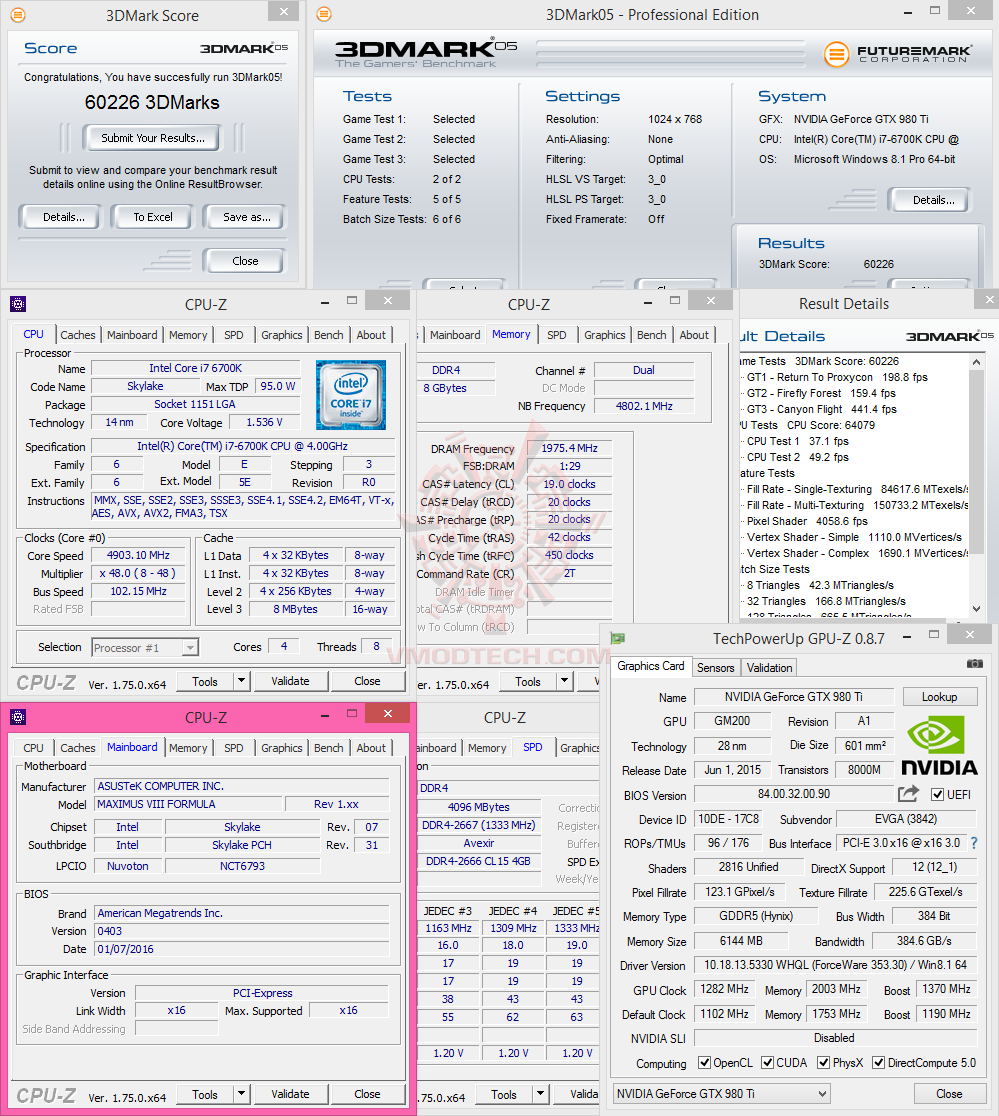Click the 3DMark Score window's orange title icon

18,14
